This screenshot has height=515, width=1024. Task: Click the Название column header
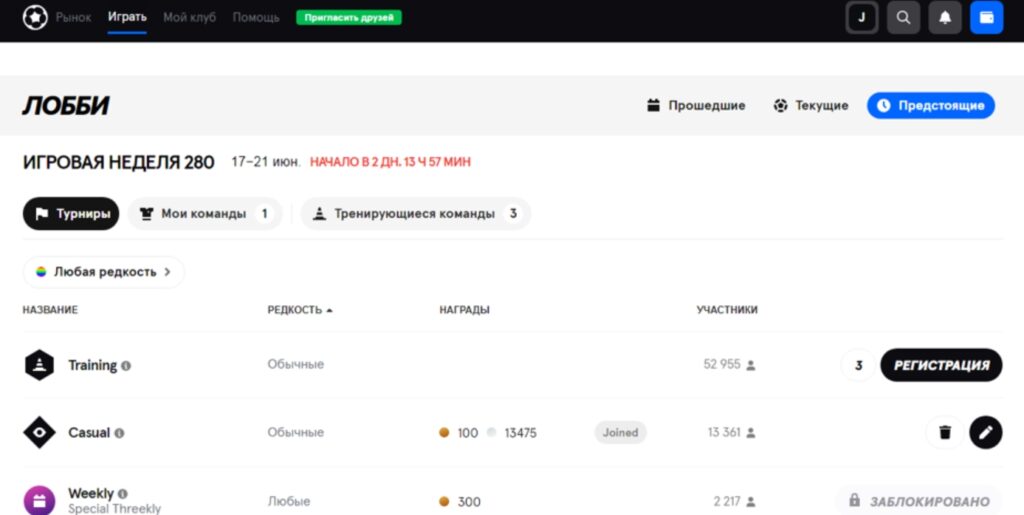(x=50, y=310)
